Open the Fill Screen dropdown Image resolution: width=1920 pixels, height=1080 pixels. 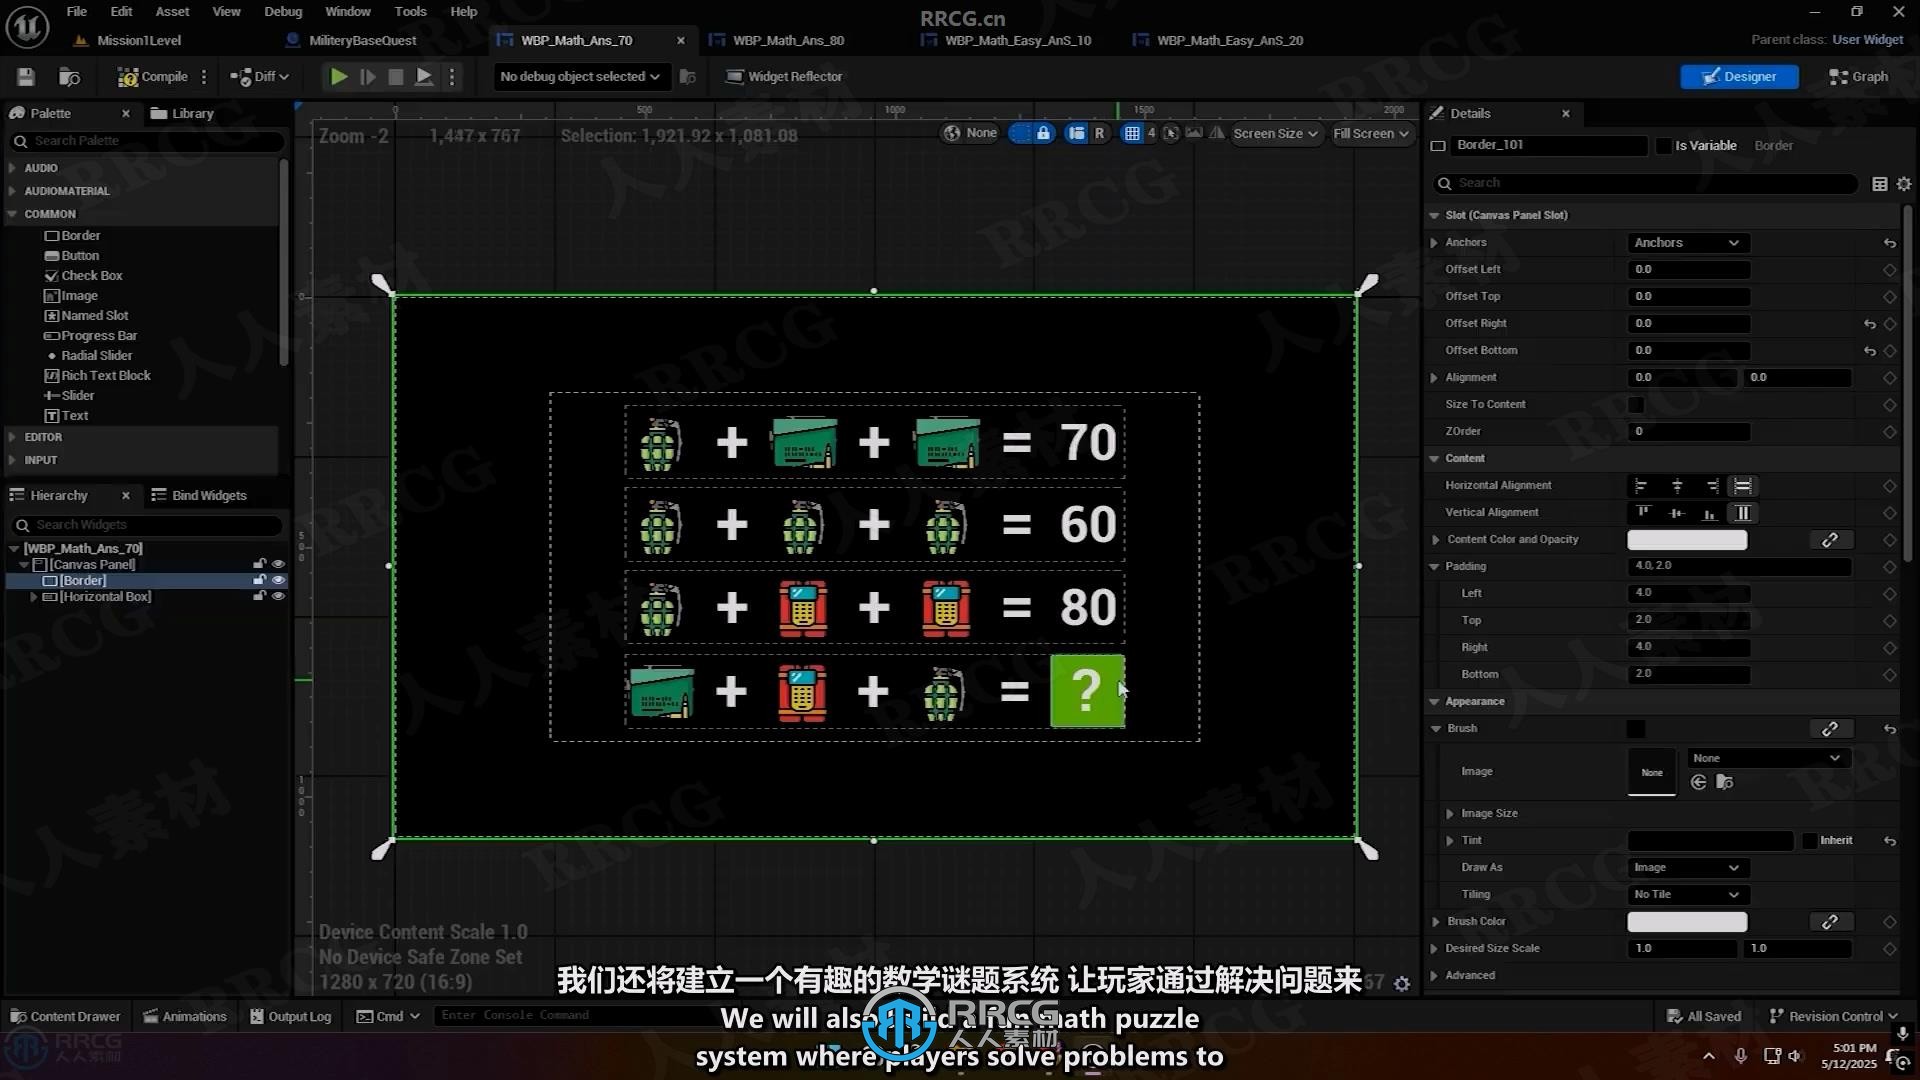click(x=1371, y=133)
